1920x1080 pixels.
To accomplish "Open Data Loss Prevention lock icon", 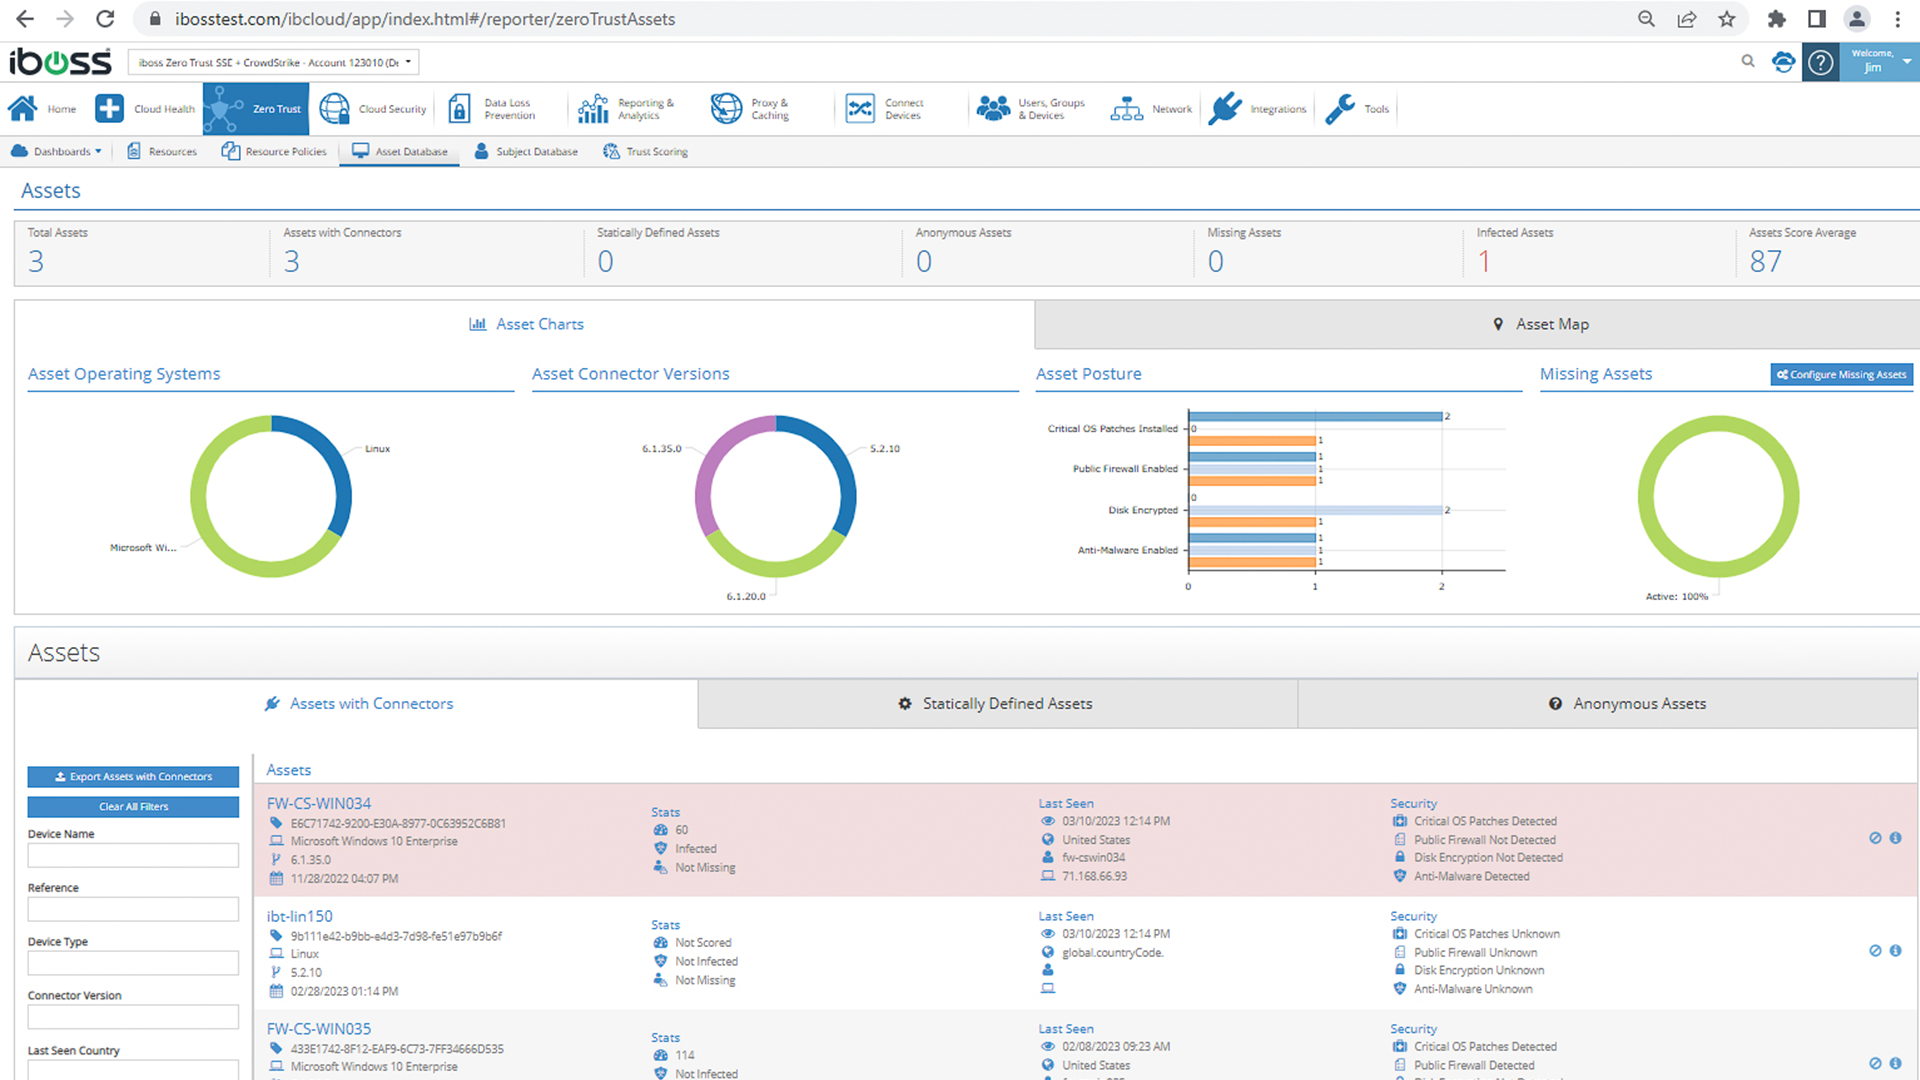I will [x=459, y=109].
